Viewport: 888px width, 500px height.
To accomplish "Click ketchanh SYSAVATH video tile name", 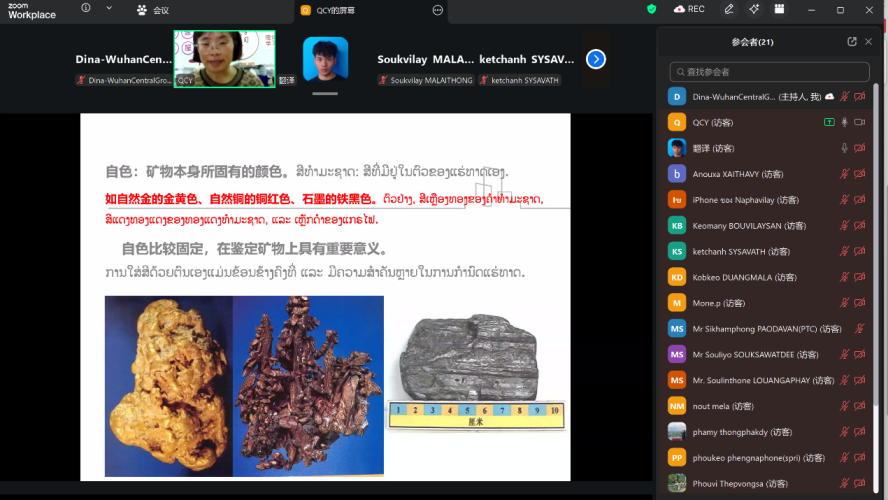I will coord(526,59).
